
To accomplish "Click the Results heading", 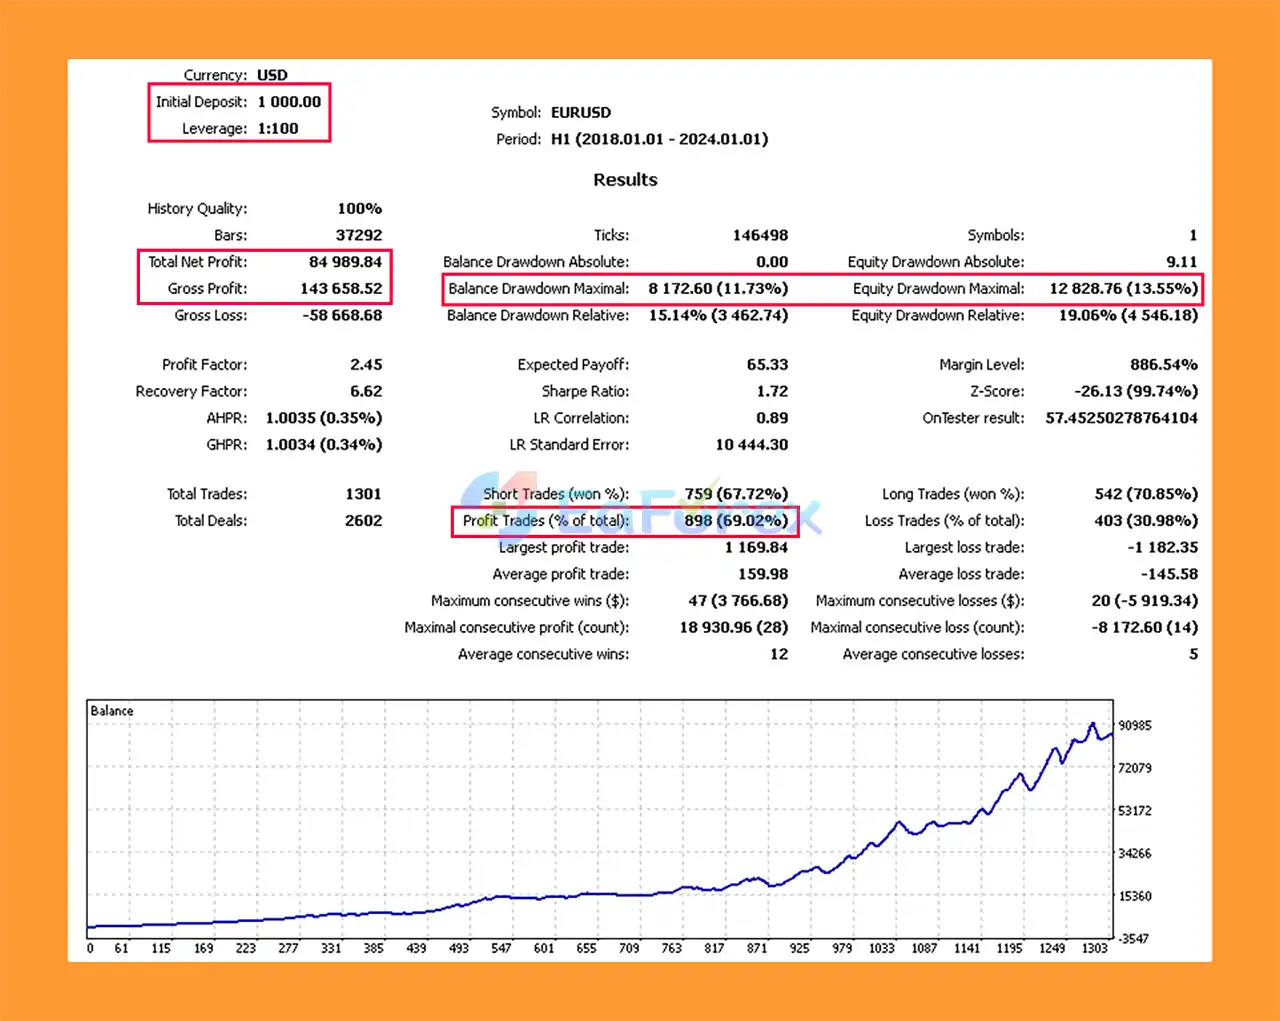I will [x=625, y=180].
